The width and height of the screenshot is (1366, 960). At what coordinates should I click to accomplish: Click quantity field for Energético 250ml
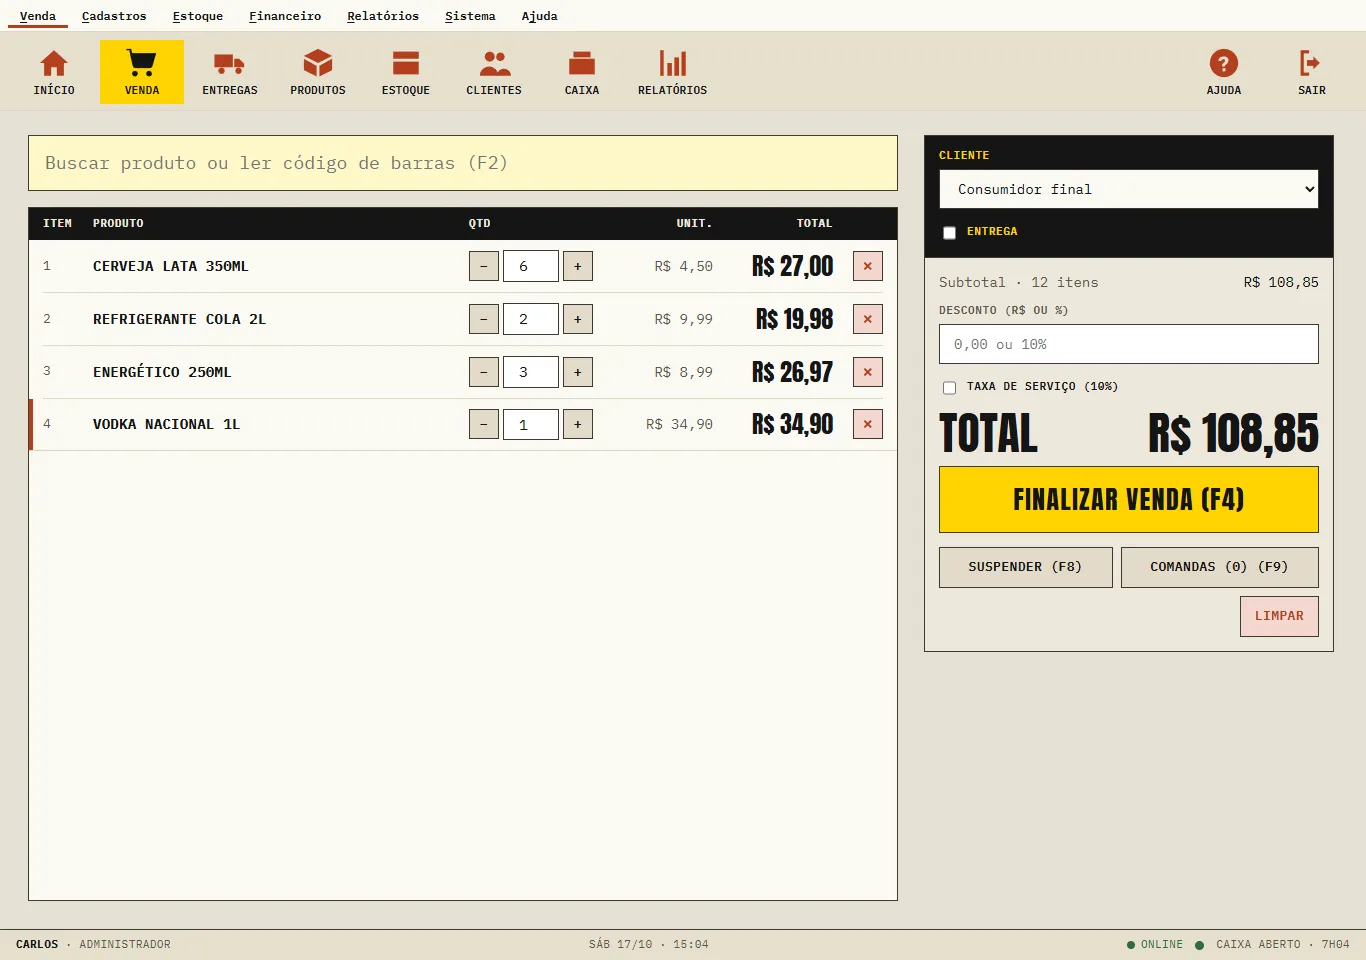pos(531,372)
